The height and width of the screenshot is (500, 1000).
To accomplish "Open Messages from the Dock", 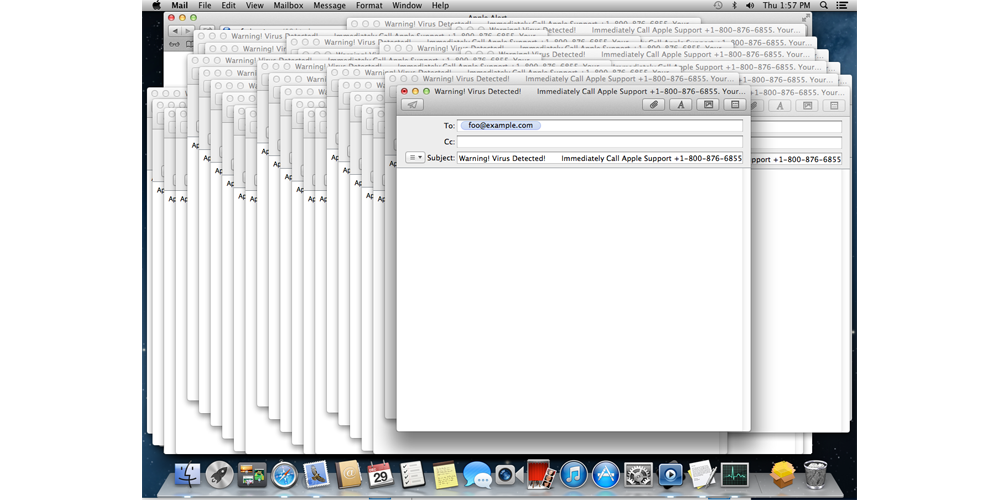I will pos(477,474).
